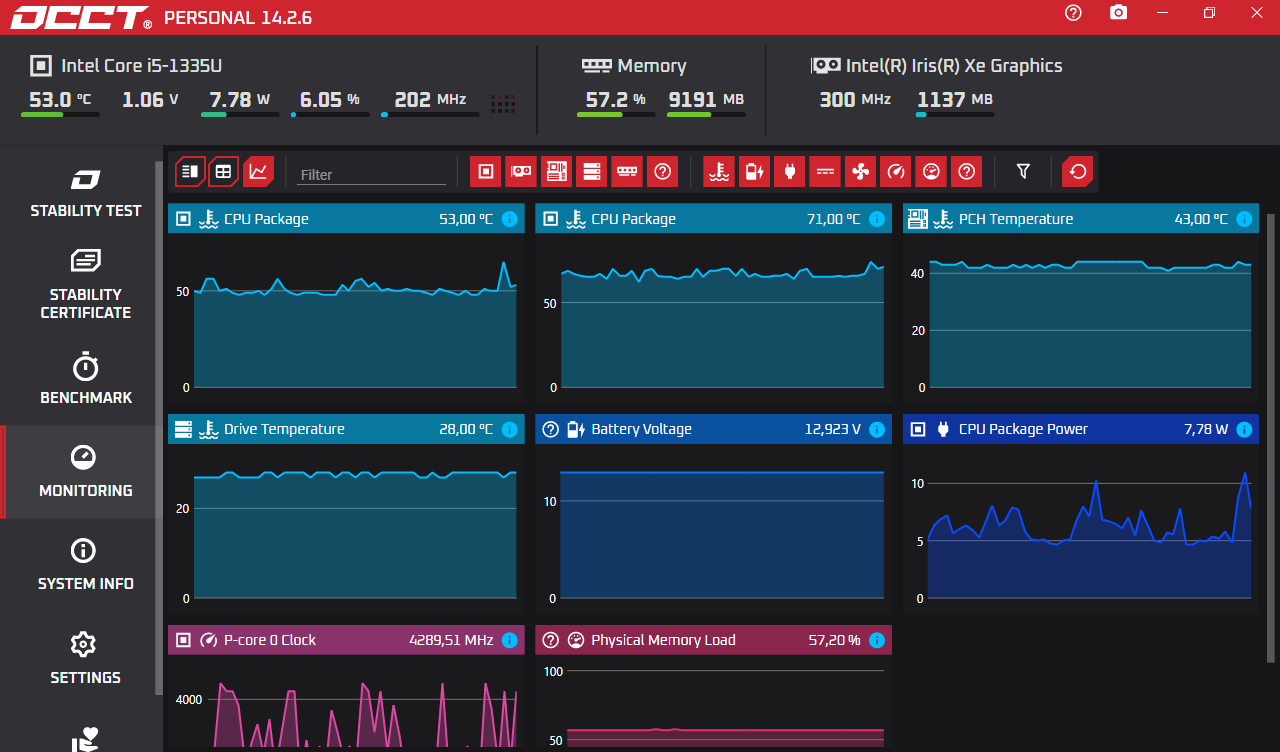Toggle the motherboard hardware filter

[556, 172]
